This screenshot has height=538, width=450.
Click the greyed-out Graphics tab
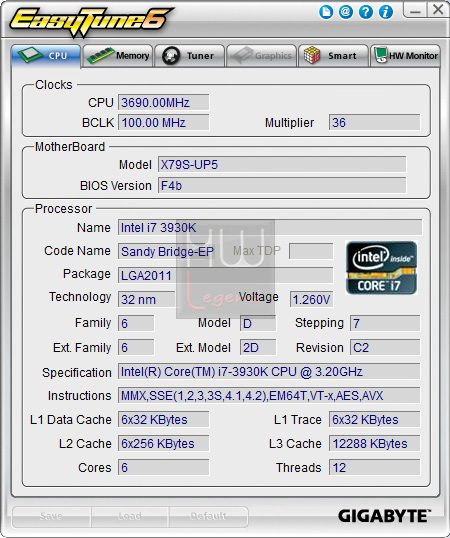(261, 56)
